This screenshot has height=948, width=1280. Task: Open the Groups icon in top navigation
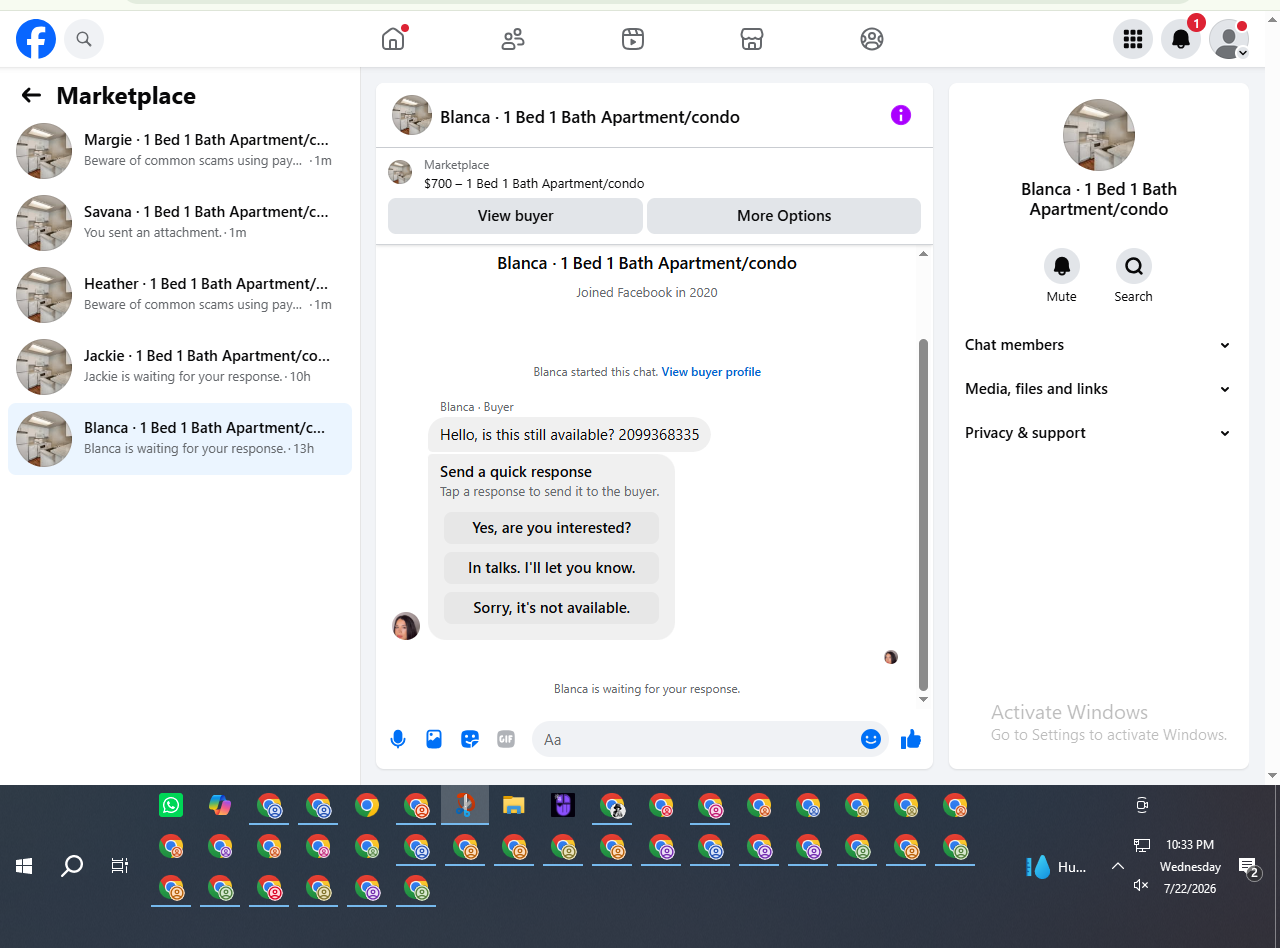coord(872,39)
